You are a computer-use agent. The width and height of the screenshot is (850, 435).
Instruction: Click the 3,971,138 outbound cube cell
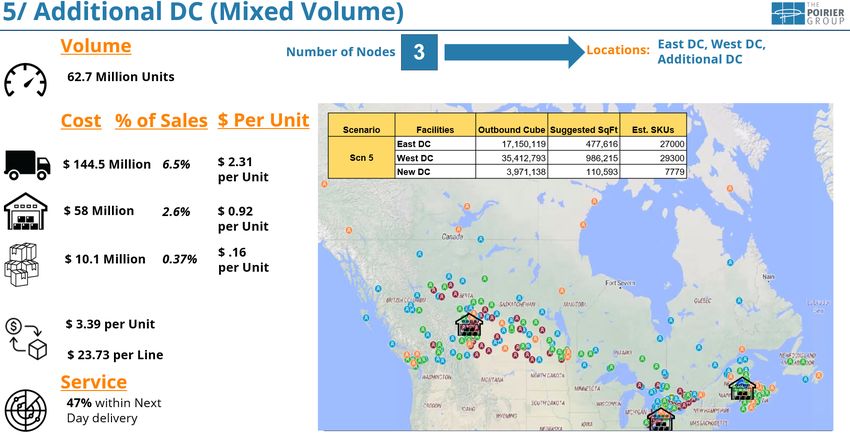[x=512, y=172]
